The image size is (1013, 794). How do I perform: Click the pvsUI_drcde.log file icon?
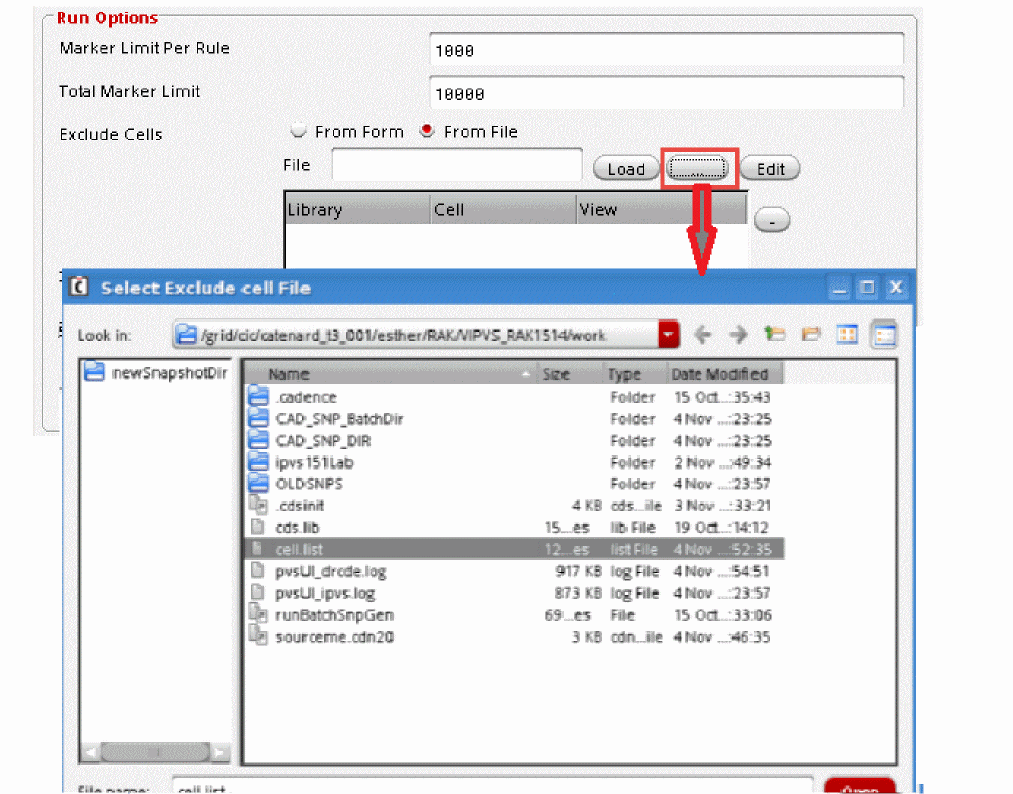click(x=258, y=570)
